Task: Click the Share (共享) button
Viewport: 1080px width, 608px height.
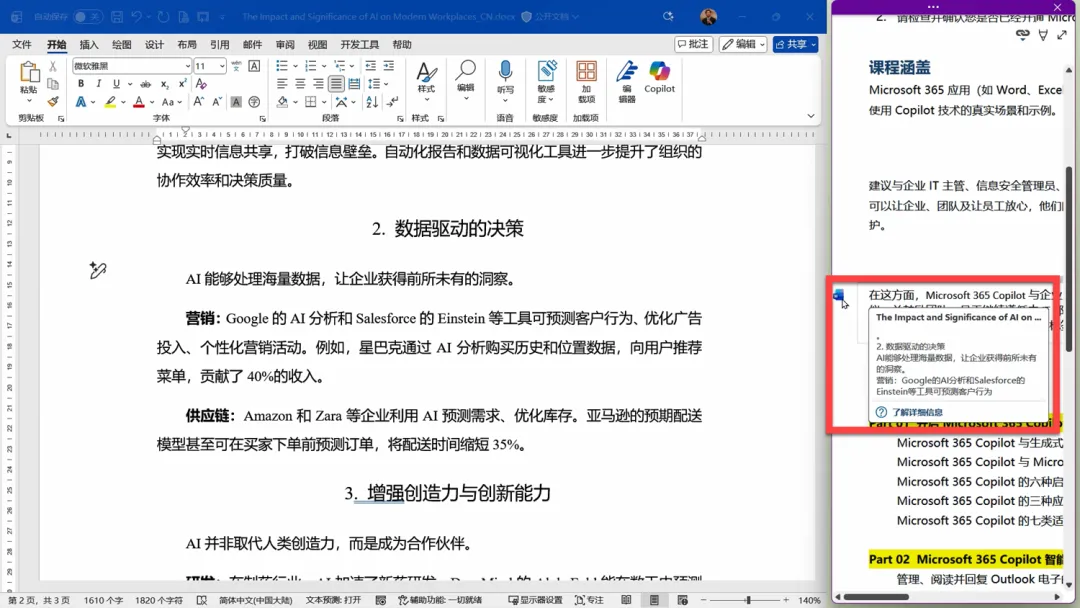Action: [x=796, y=44]
